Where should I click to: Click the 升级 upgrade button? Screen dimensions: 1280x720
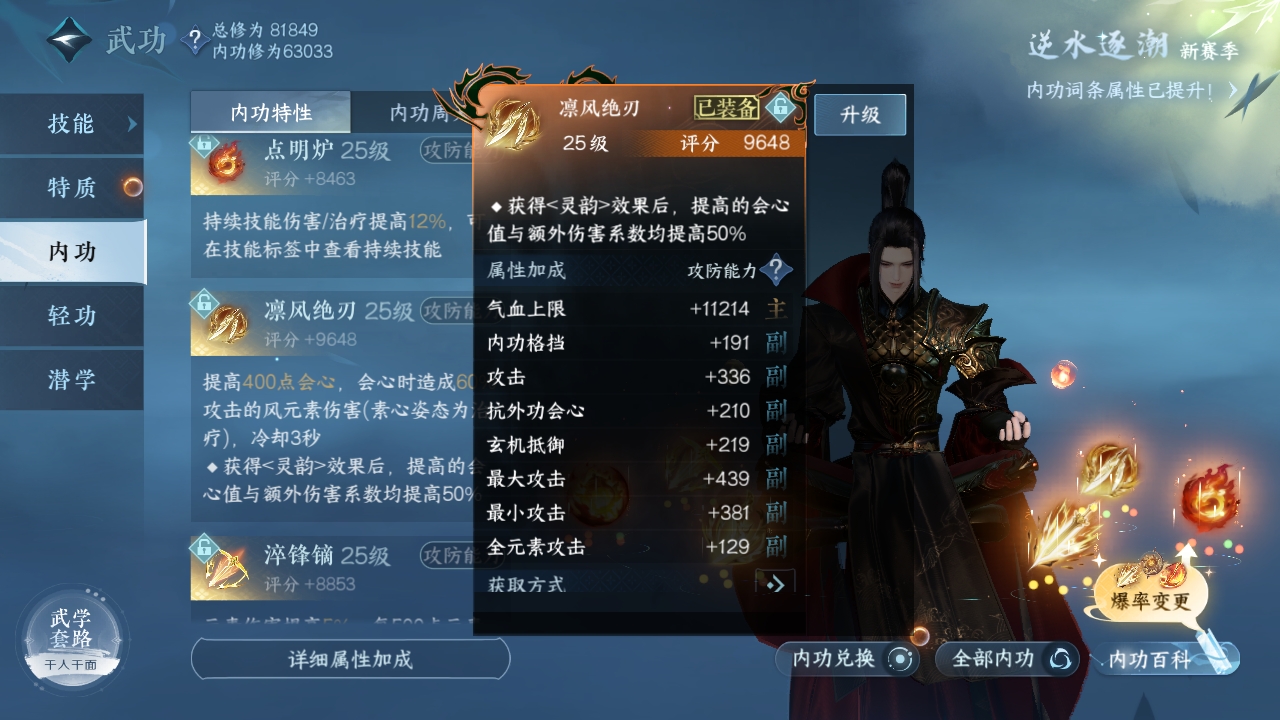coord(860,114)
